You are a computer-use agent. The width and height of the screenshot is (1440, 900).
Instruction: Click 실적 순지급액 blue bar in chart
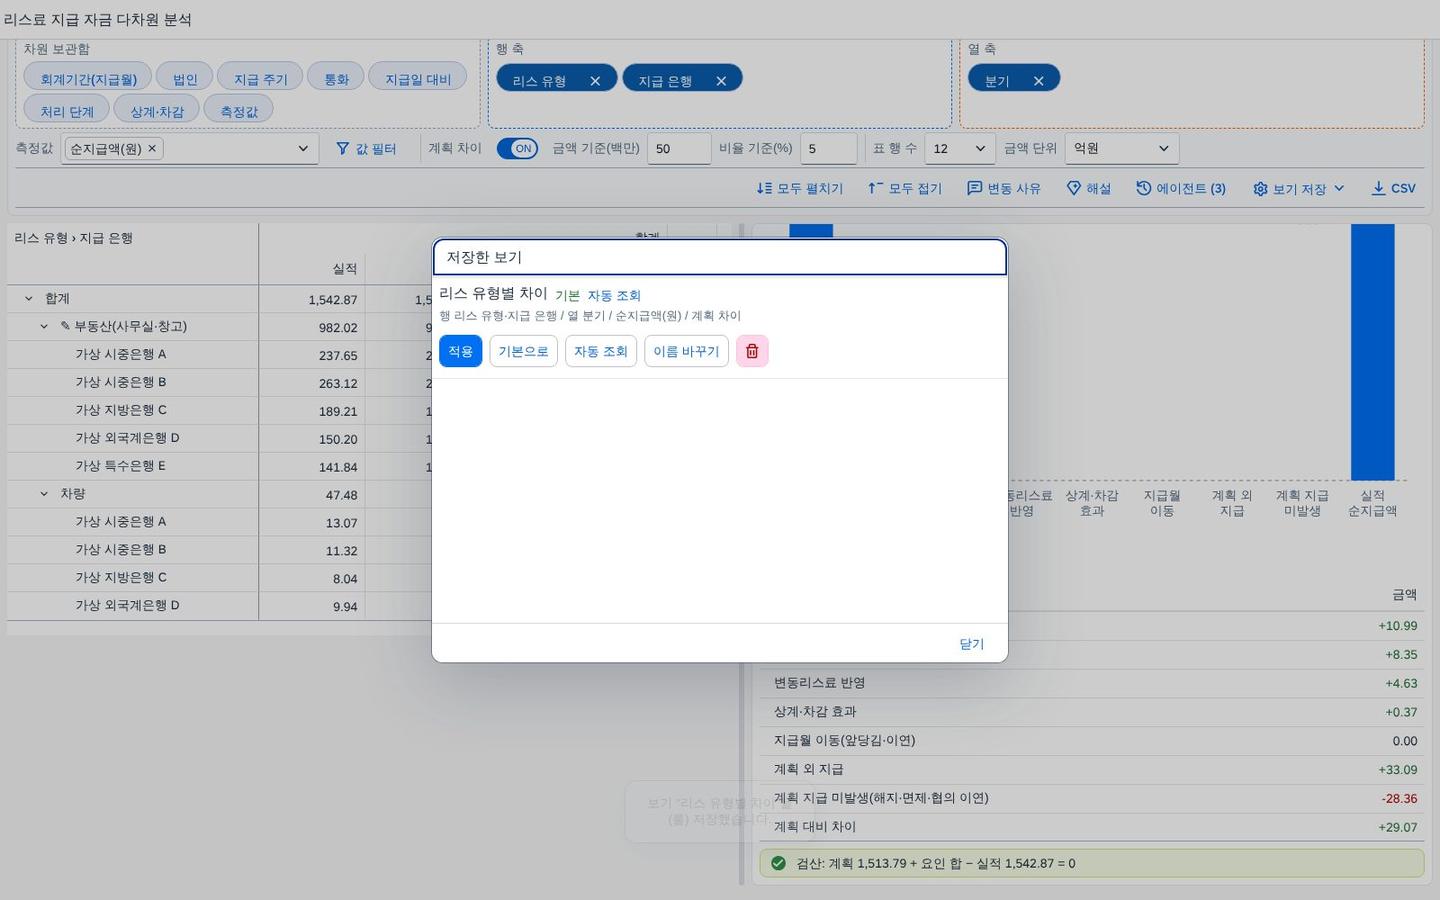coord(1372,352)
